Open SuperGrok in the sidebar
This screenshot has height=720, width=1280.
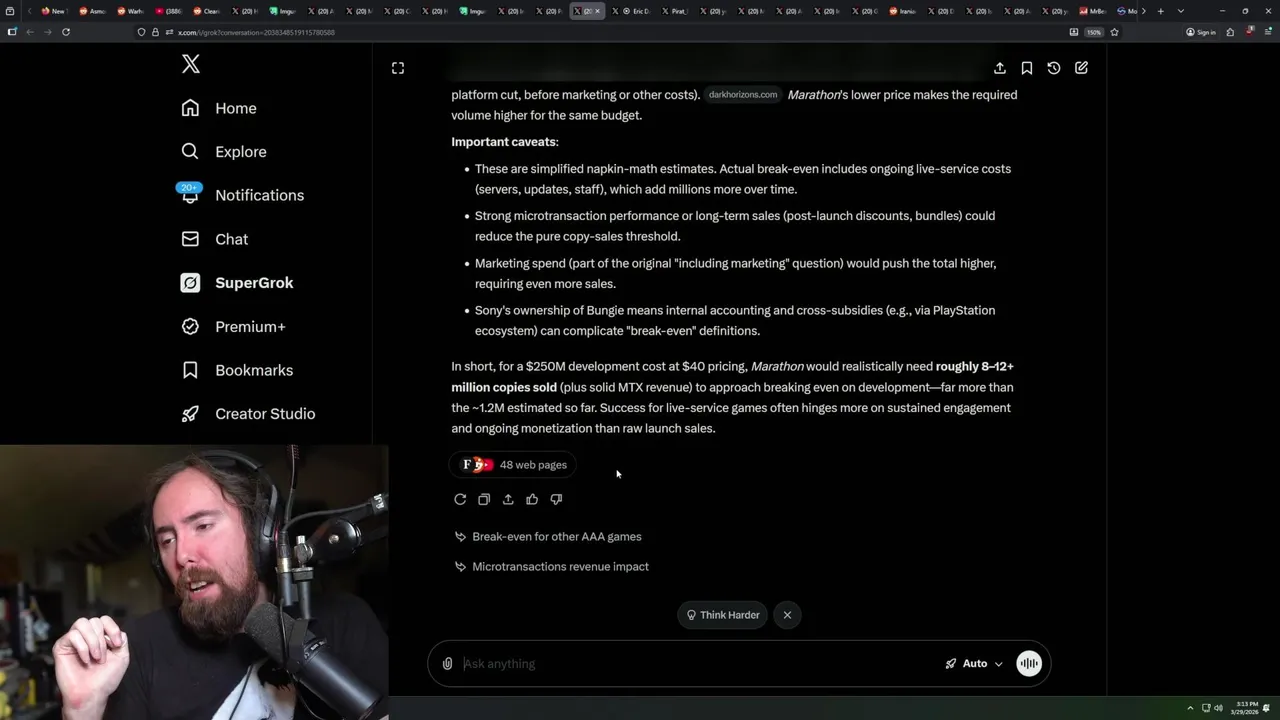click(x=237, y=283)
